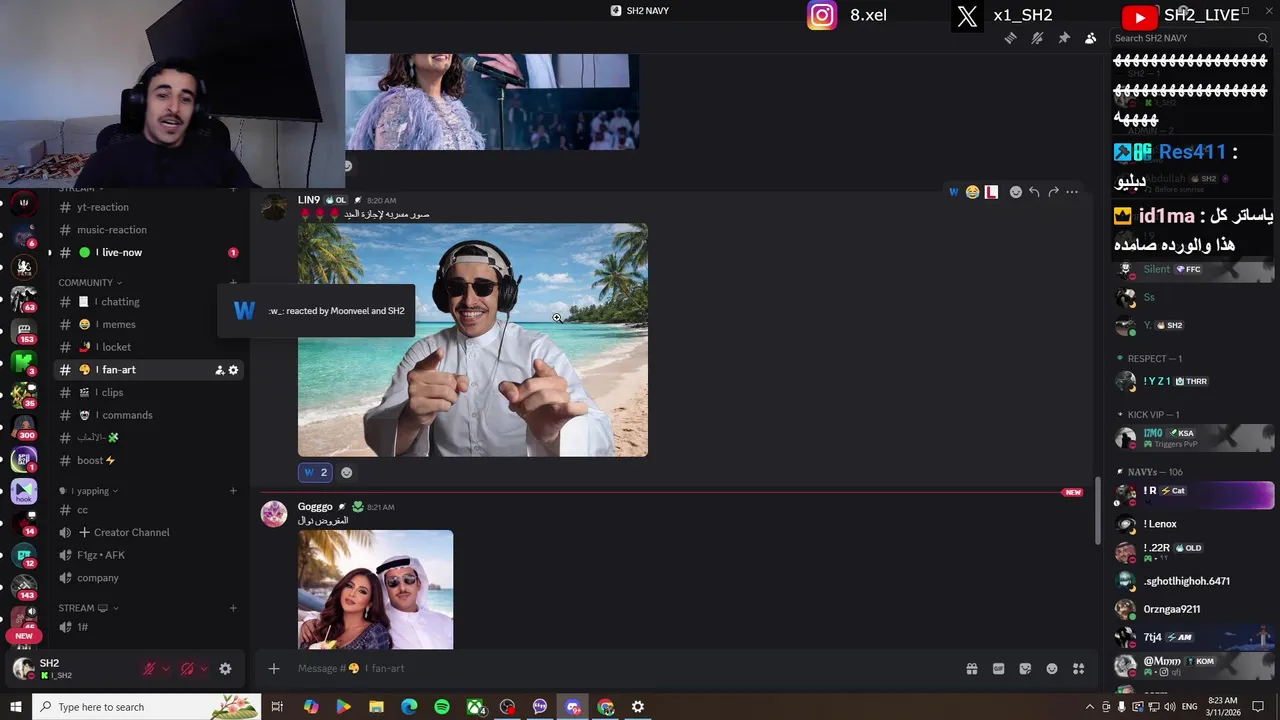Open member ! Lenox profile

(x=1194, y=524)
